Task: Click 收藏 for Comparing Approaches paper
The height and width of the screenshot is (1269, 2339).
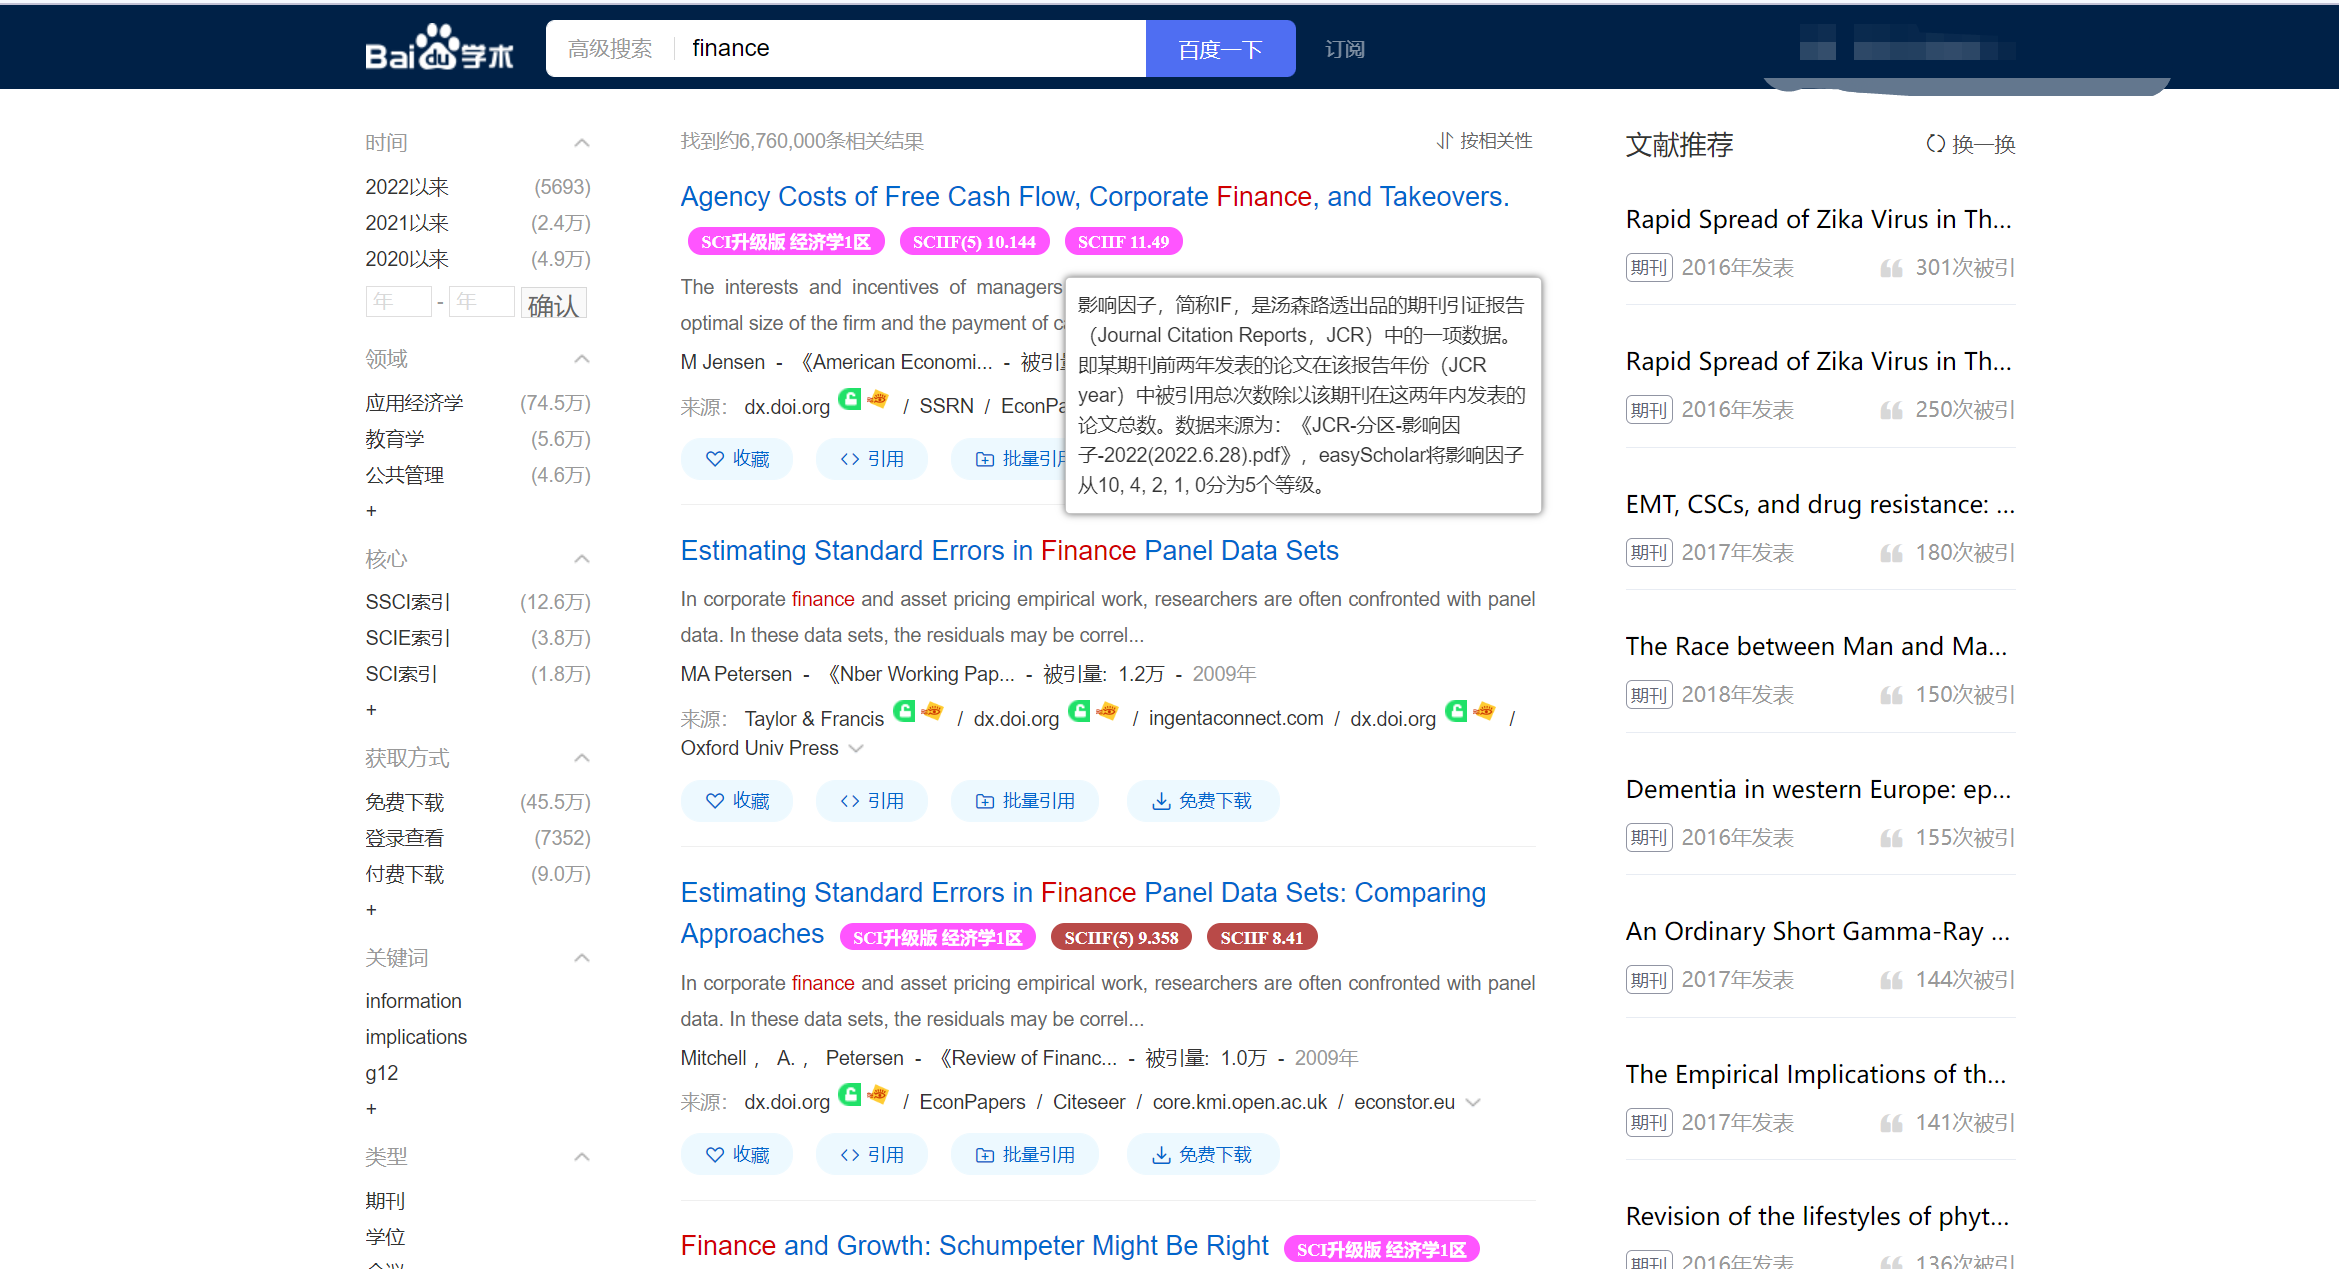Action: [x=737, y=1155]
